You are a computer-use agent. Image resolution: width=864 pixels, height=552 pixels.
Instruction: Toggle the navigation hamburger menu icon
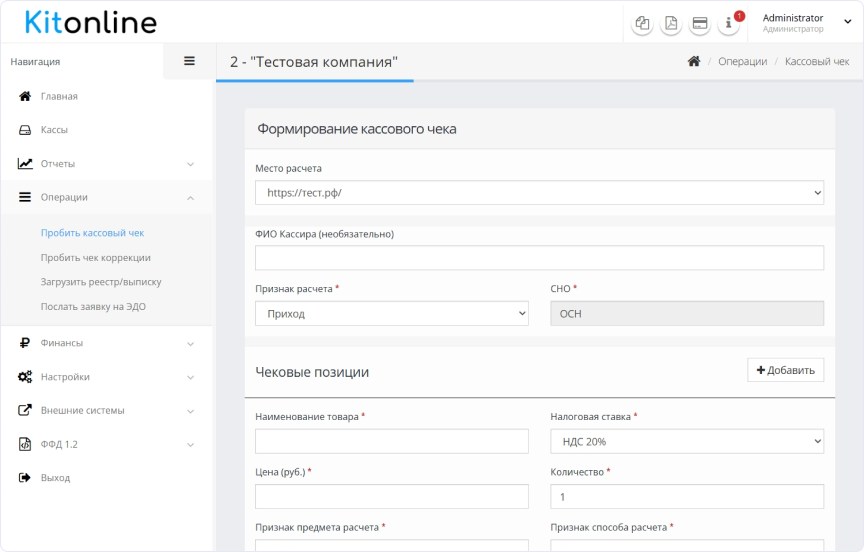tap(189, 61)
